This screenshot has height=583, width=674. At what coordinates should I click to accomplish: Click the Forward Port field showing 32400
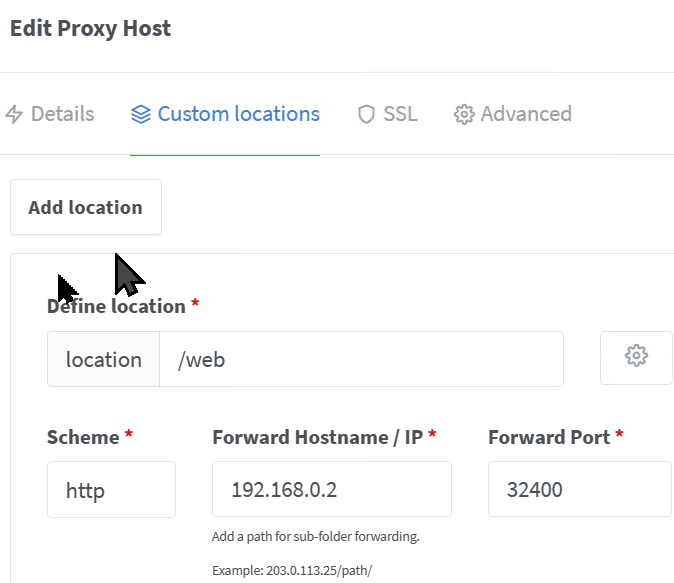pos(579,489)
